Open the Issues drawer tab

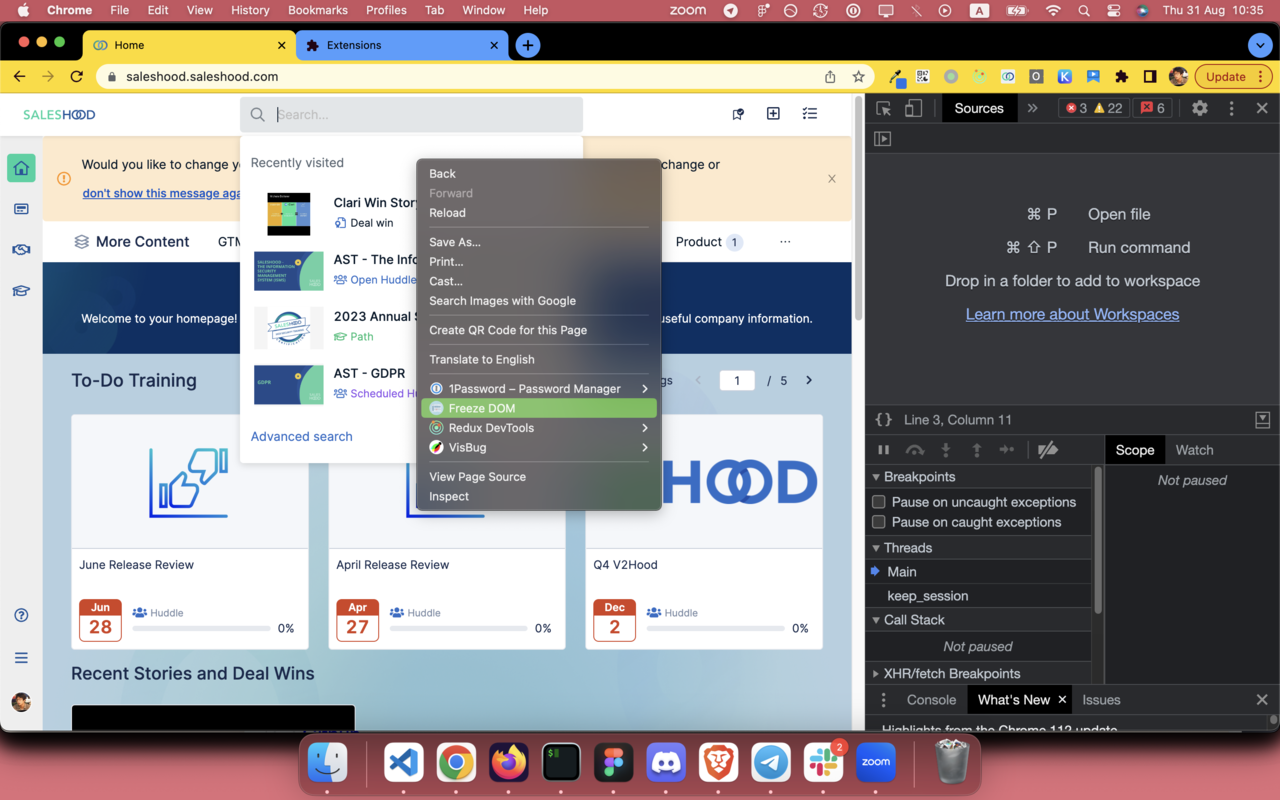point(1101,700)
